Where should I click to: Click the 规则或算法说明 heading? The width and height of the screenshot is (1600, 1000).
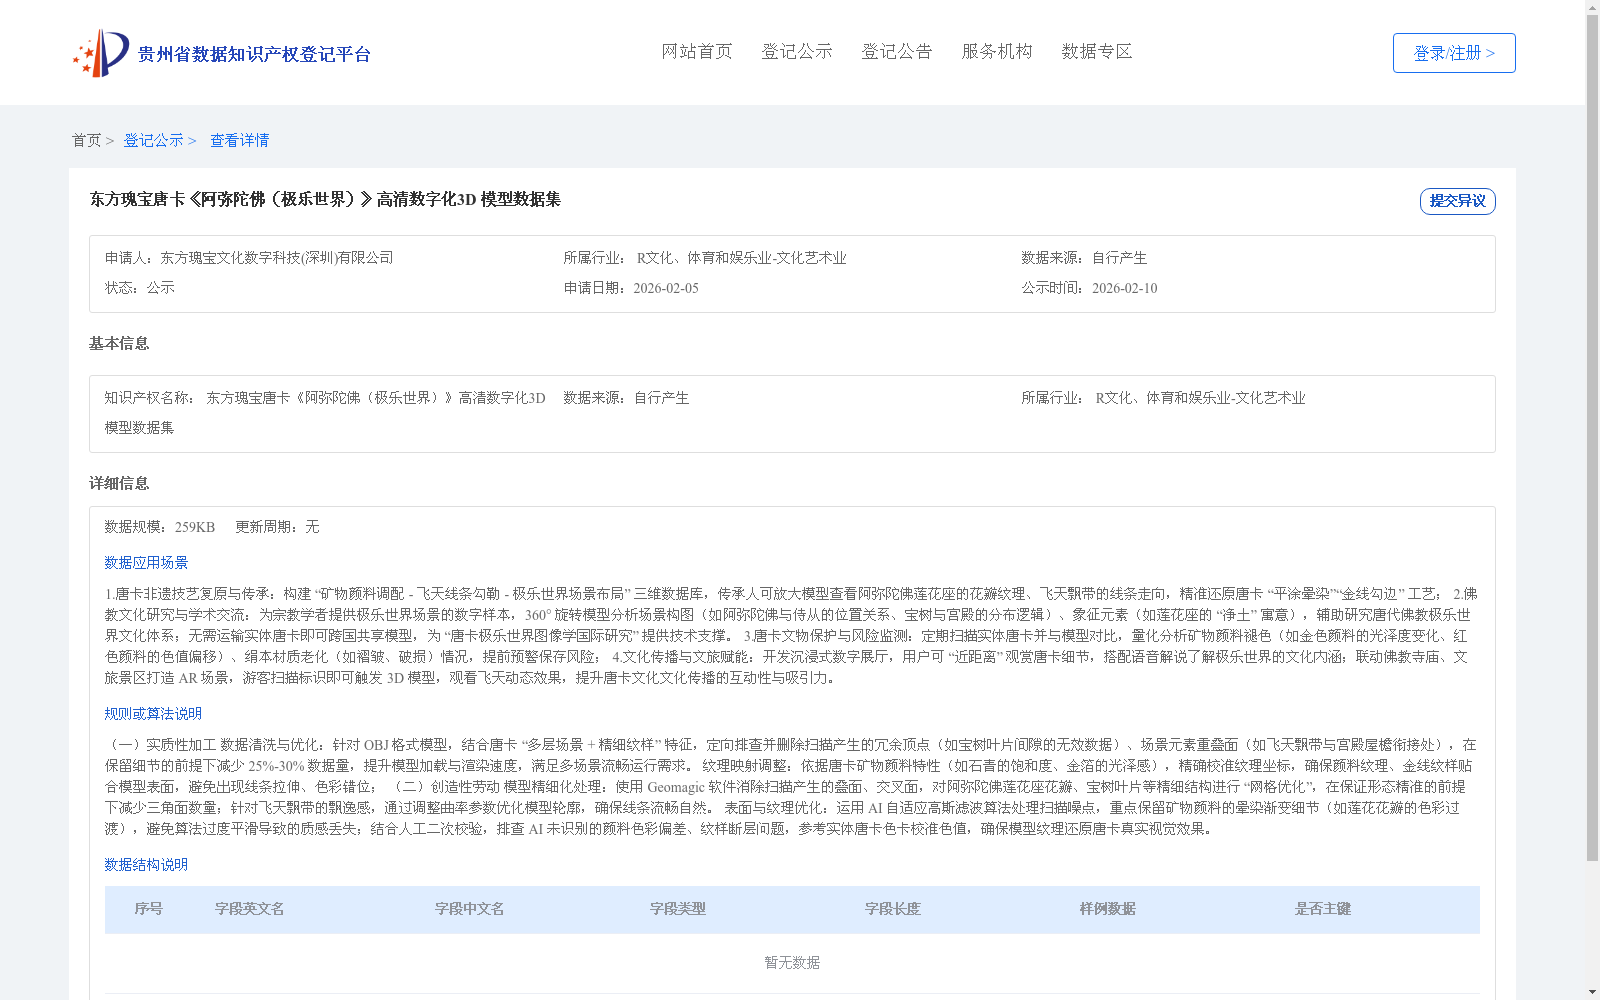[x=153, y=714]
